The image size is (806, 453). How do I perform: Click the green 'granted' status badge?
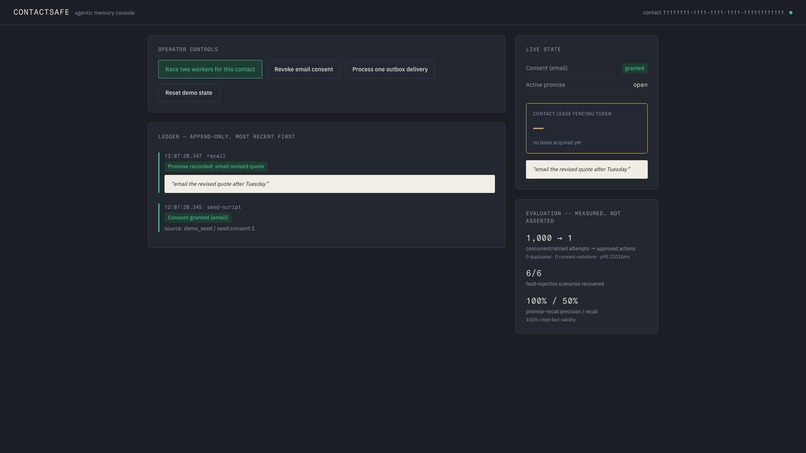634,68
